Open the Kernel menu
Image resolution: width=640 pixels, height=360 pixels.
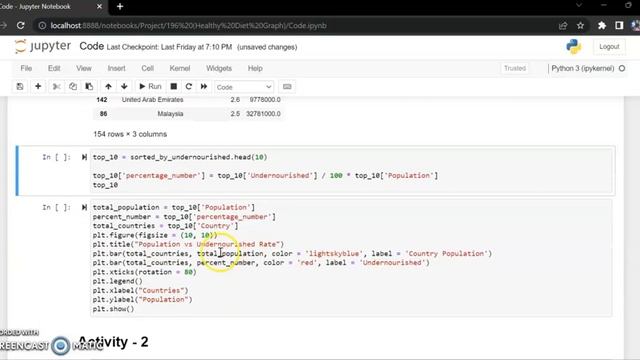(180, 68)
